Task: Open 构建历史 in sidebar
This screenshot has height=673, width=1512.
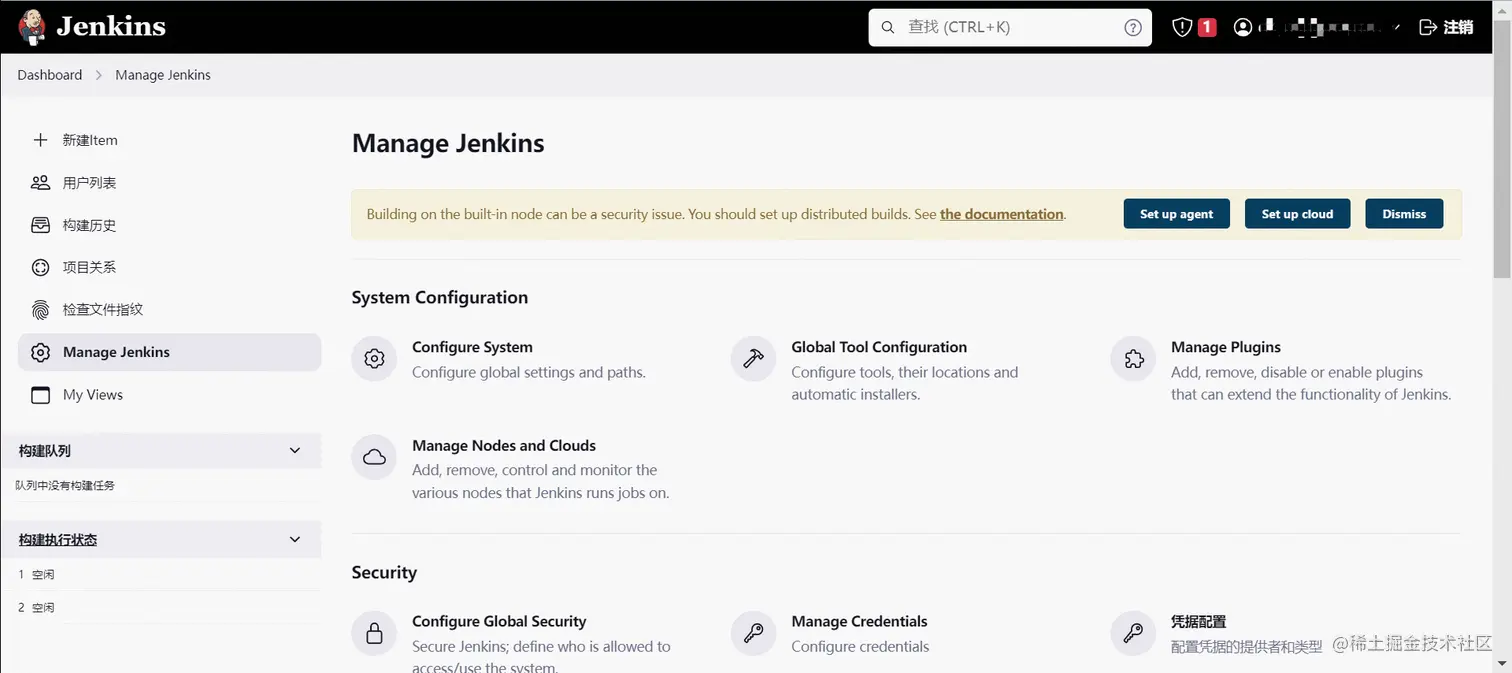Action: [x=90, y=225]
